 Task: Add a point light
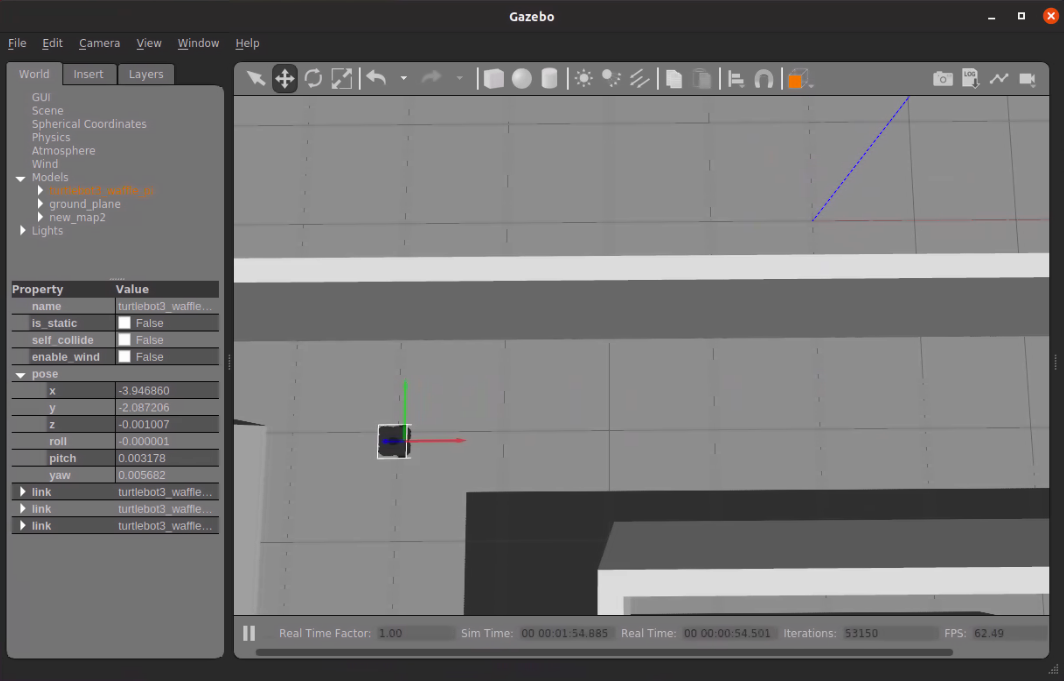[584, 79]
